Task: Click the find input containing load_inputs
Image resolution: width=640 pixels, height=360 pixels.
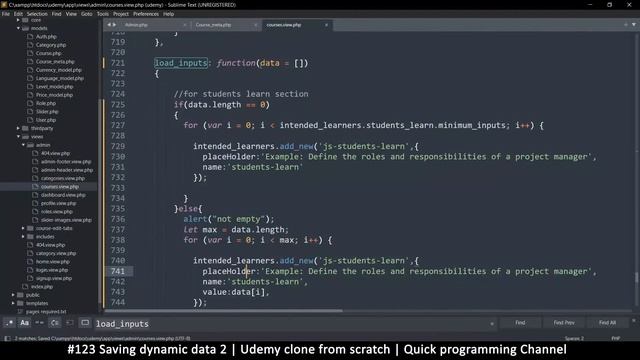Action: click(292, 324)
